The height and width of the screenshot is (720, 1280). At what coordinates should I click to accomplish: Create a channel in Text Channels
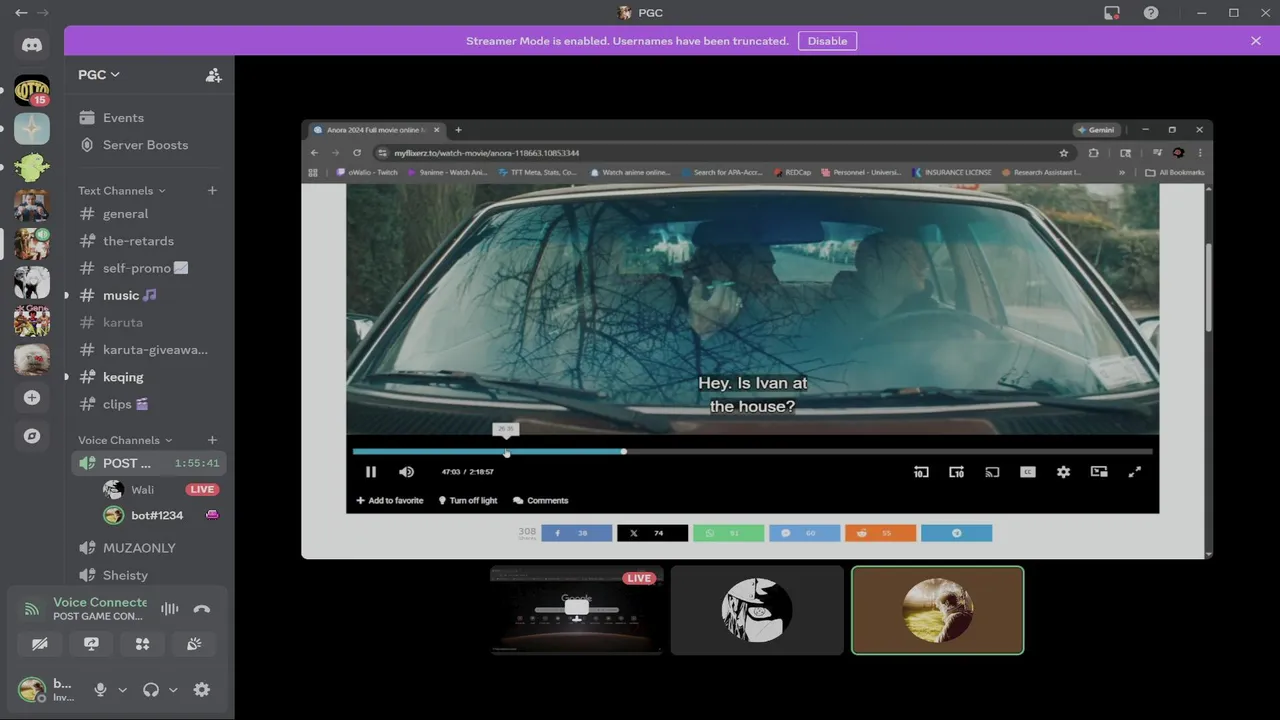click(x=212, y=190)
